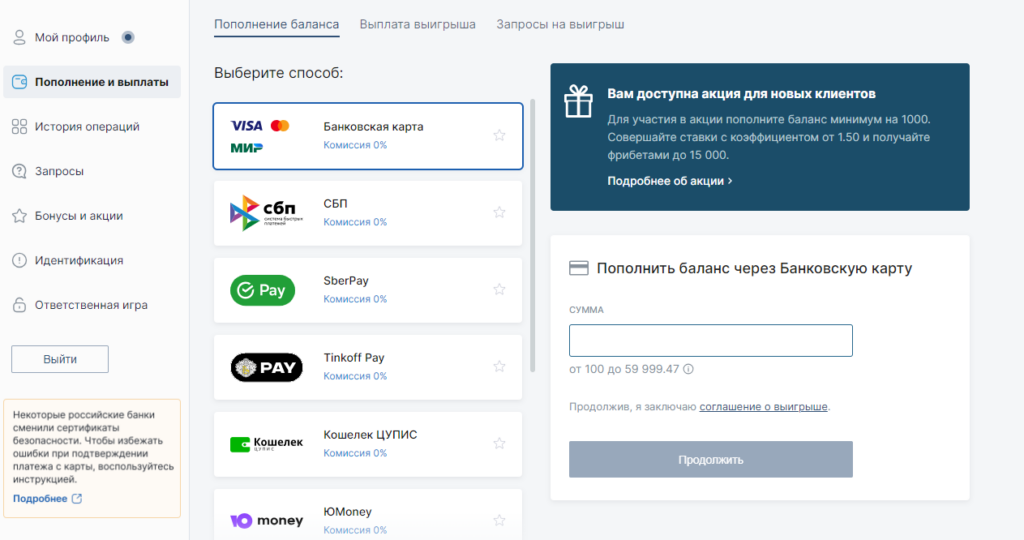Click the wallet icon beside Пополнение и выплаты

coord(20,82)
